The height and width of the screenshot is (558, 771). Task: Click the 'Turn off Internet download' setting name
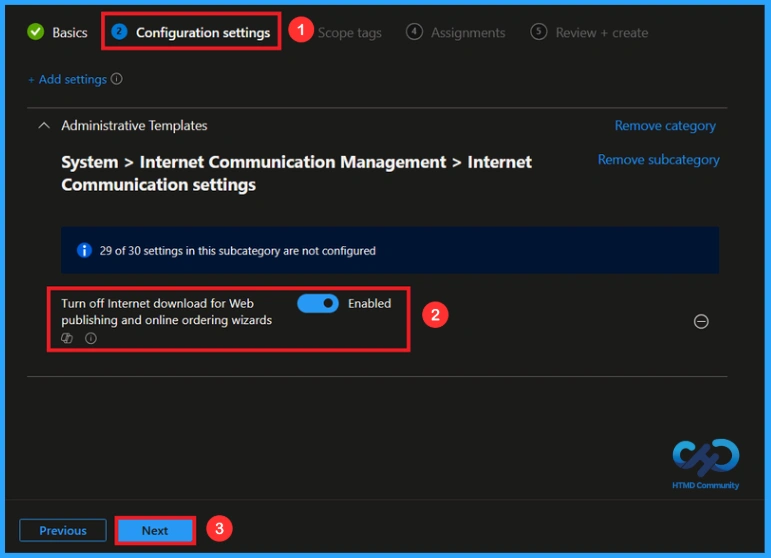click(166, 312)
